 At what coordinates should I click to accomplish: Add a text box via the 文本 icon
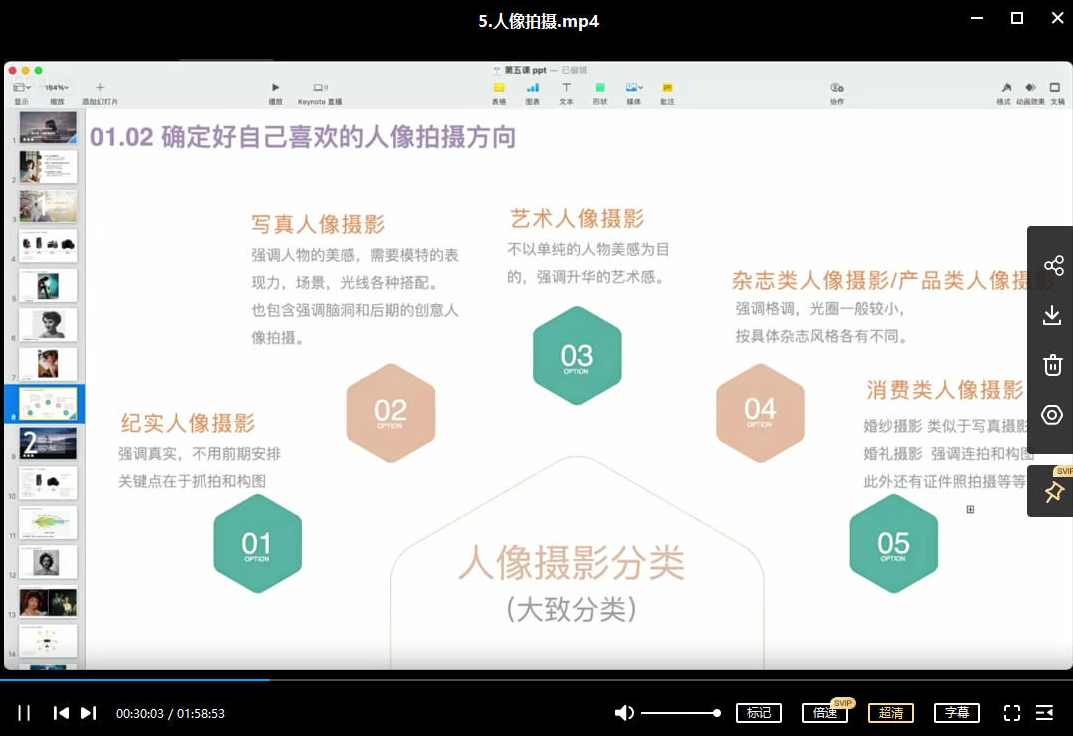tap(567, 88)
